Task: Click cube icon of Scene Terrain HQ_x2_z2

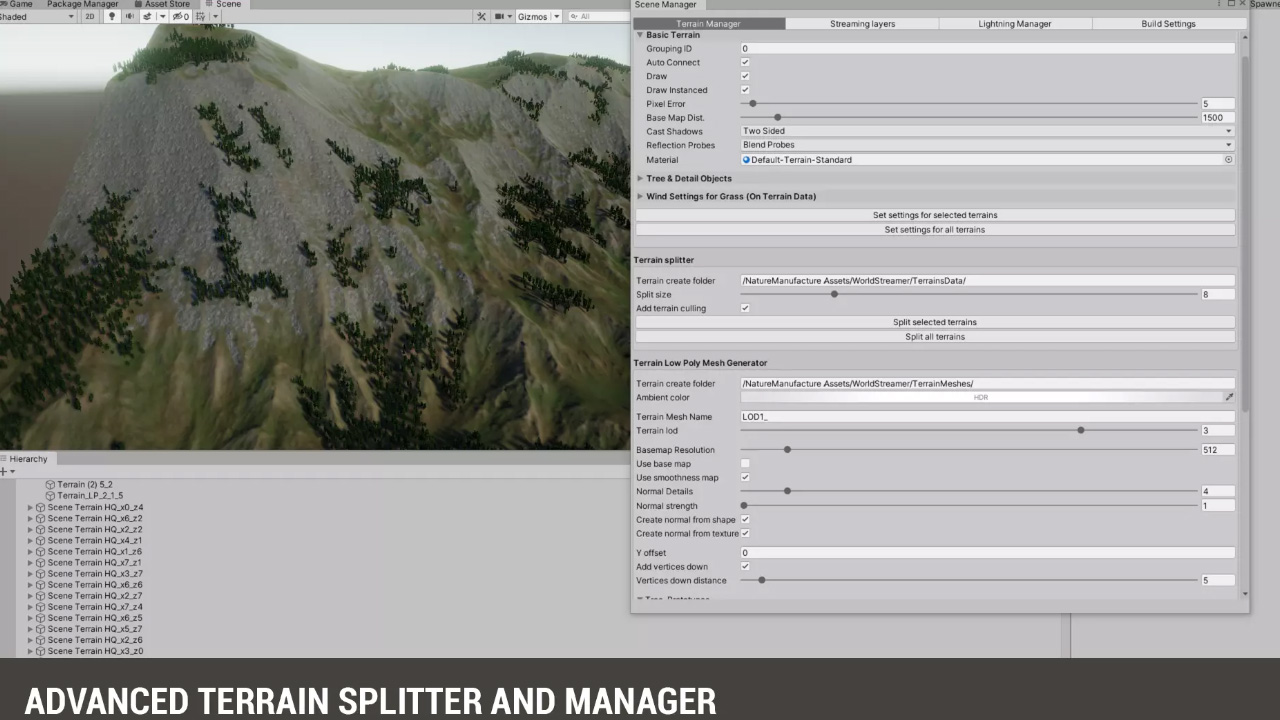Action: (41, 529)
